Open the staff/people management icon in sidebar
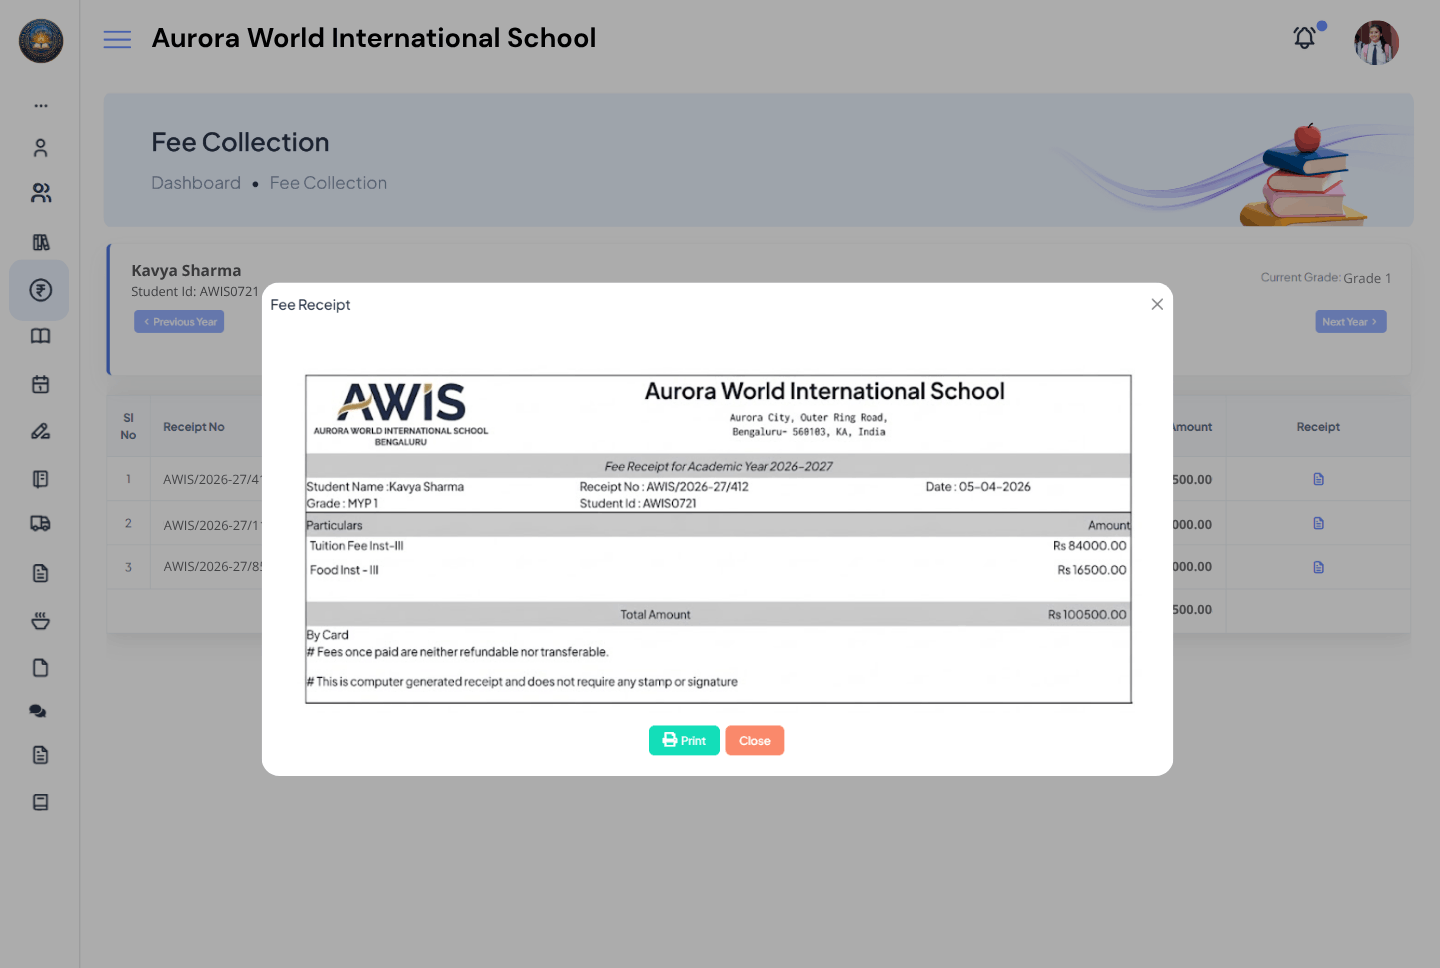The height and width of the screenshot is (968, 1440). (x=40, y=192)
